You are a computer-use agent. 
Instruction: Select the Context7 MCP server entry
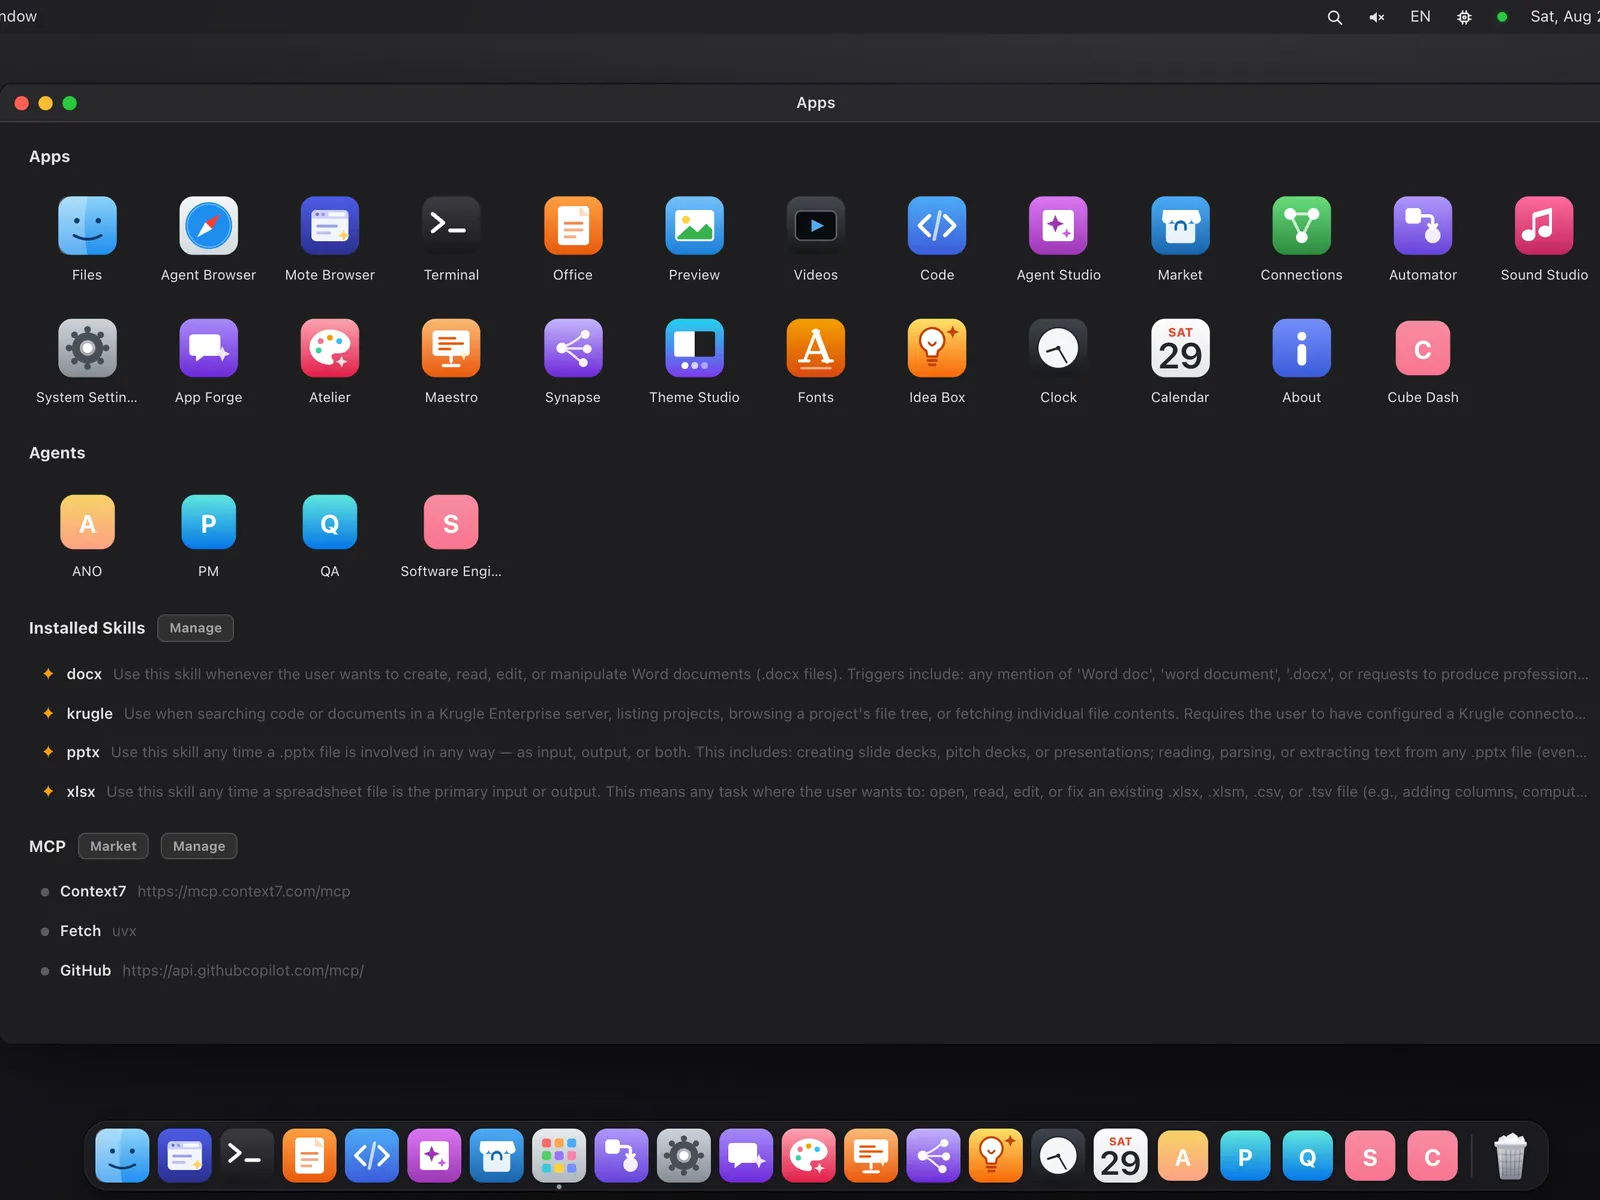[196, 891]
